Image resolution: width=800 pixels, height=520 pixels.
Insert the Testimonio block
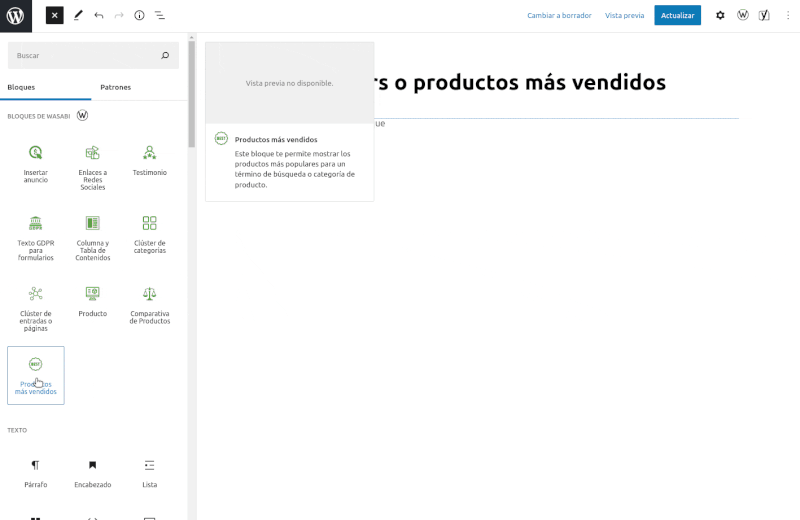click(x=149, y=162)
